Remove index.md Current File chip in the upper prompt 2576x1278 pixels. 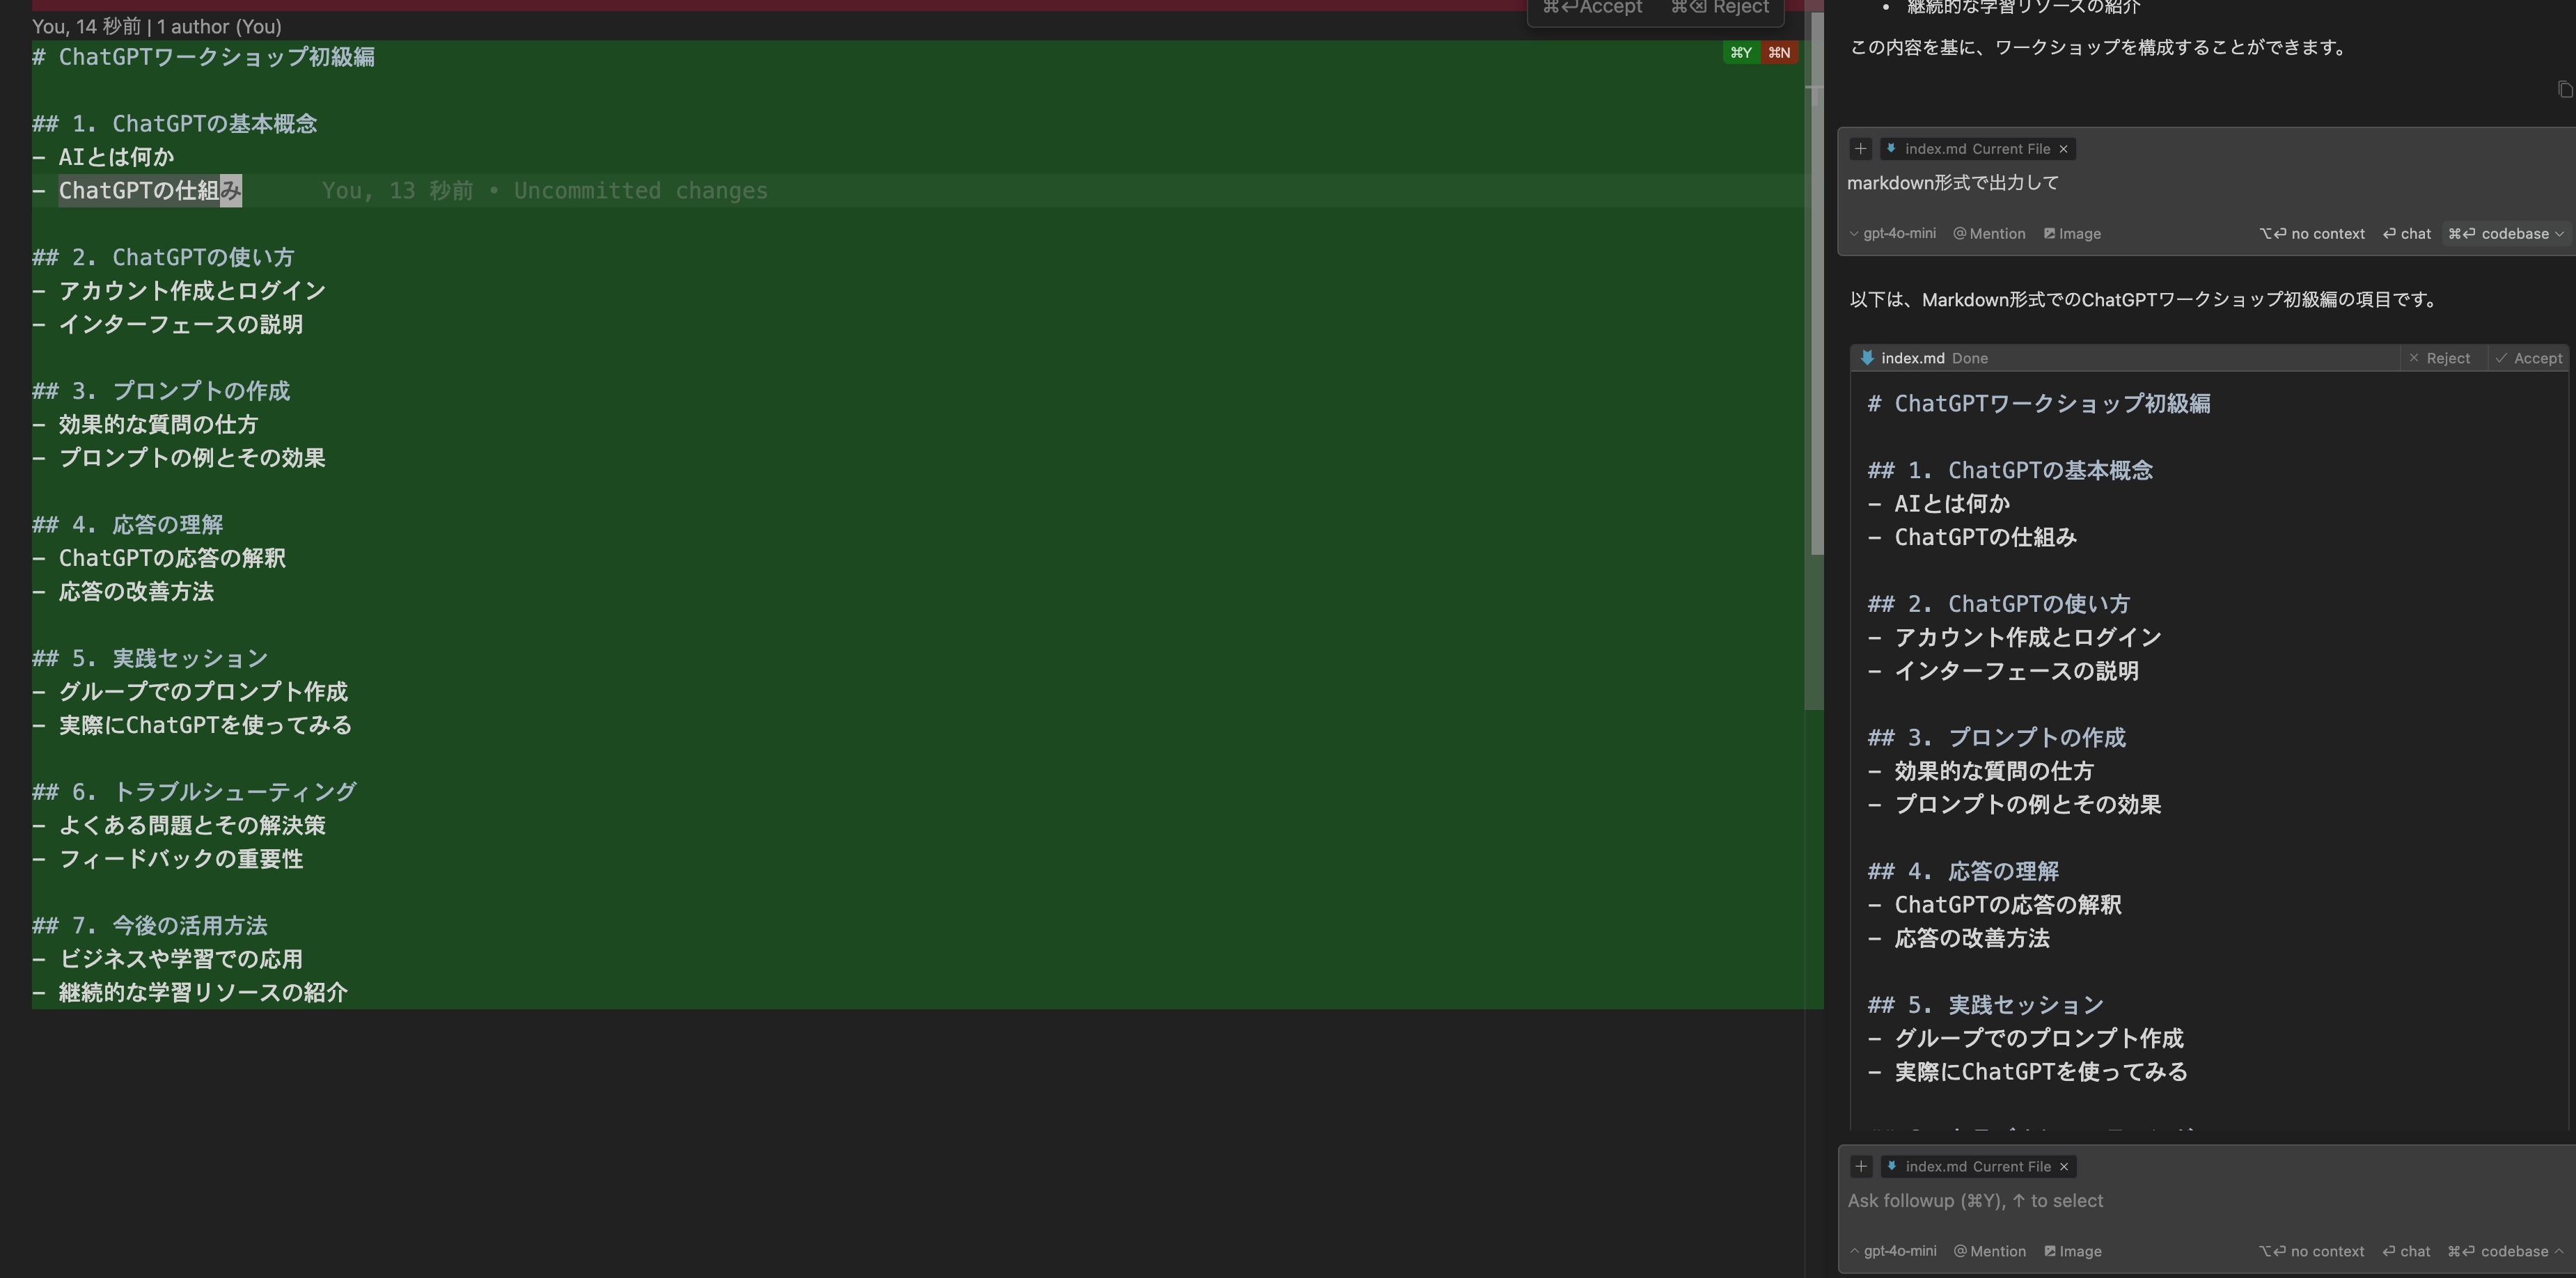[2063, 149]
